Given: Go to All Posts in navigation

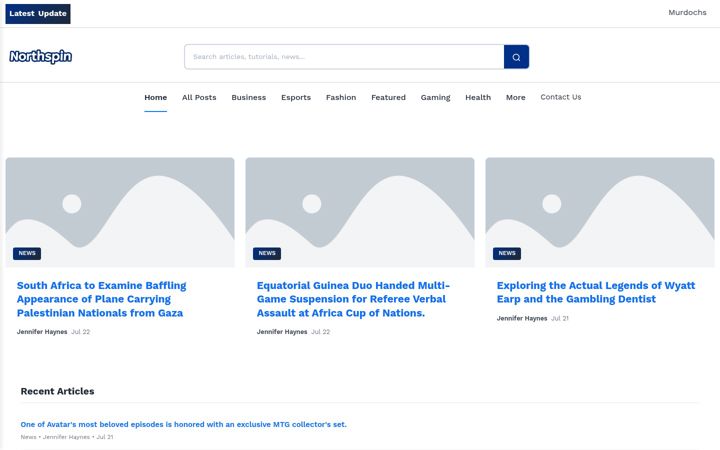Looking at the screenshot, I should (x=199, y=97).
